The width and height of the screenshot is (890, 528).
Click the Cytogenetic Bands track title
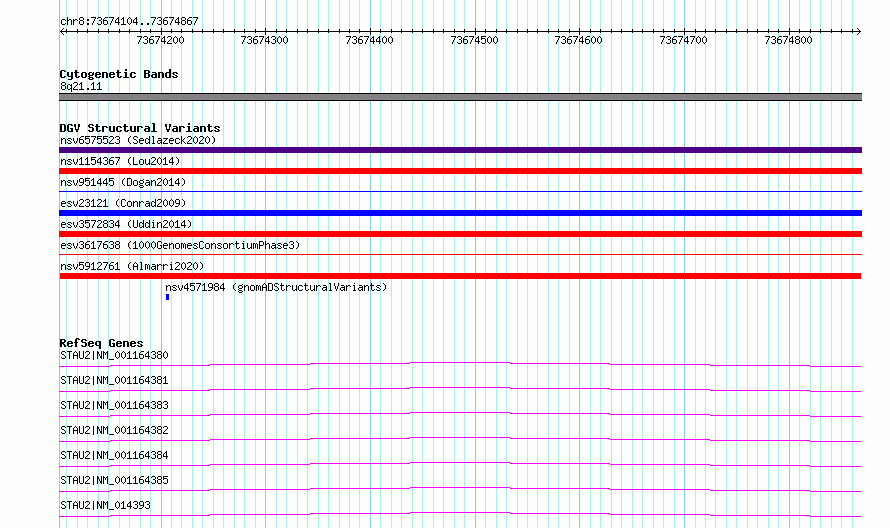(119, 74)
